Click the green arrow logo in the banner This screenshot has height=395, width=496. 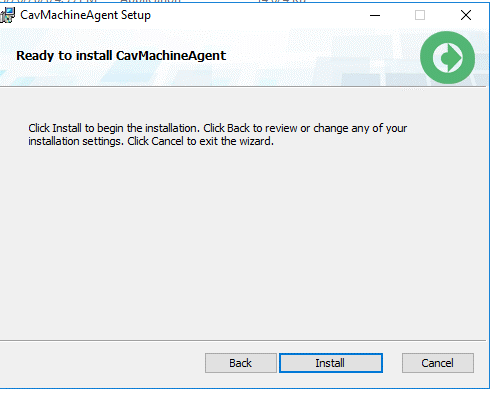(x=447, y=57)
